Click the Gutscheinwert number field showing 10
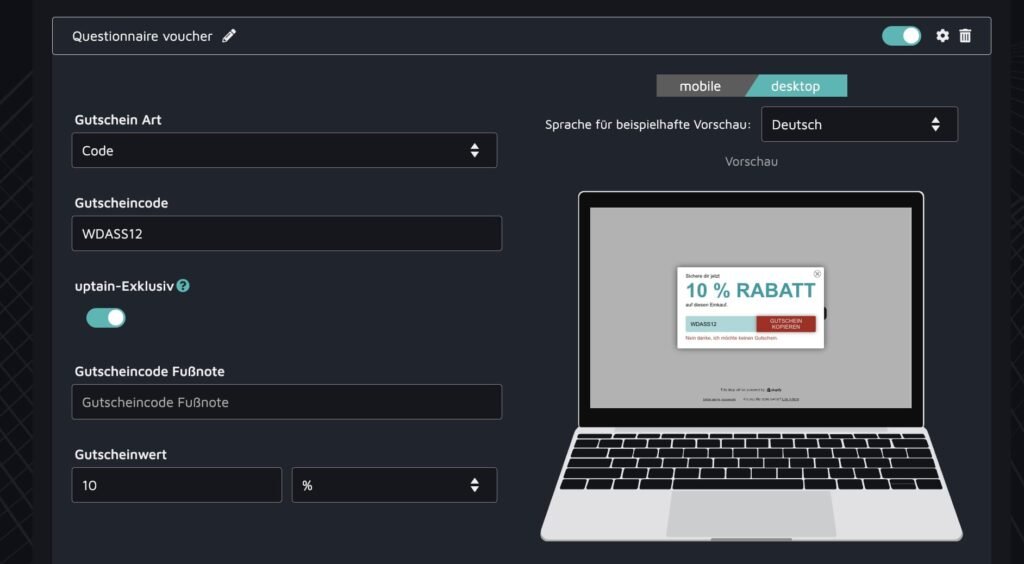 pos(176,485)
